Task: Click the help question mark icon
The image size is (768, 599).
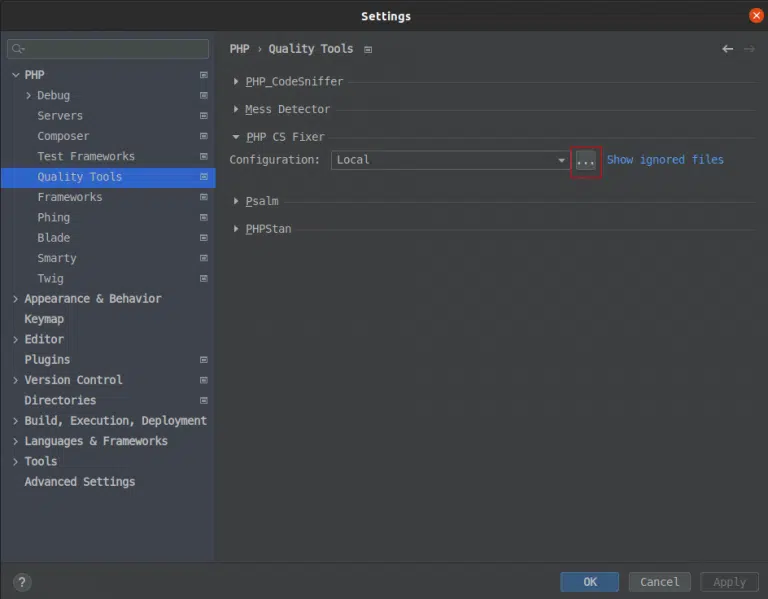Action: [22, 582]
